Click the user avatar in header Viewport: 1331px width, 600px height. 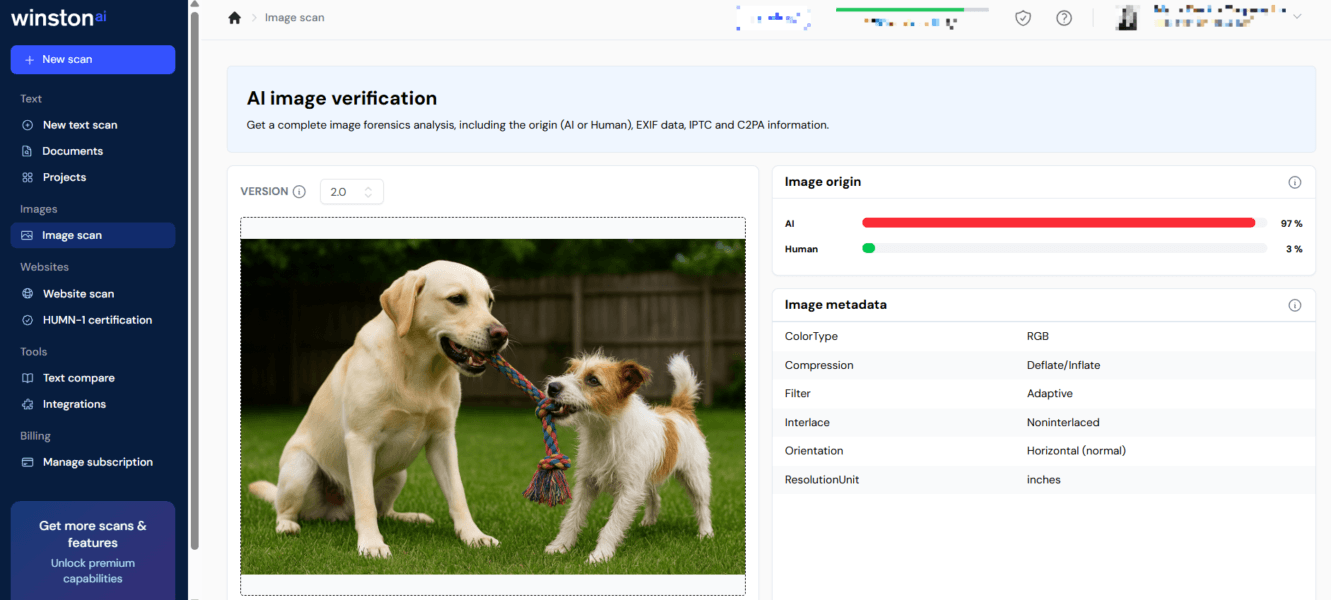coord(1128,17)
